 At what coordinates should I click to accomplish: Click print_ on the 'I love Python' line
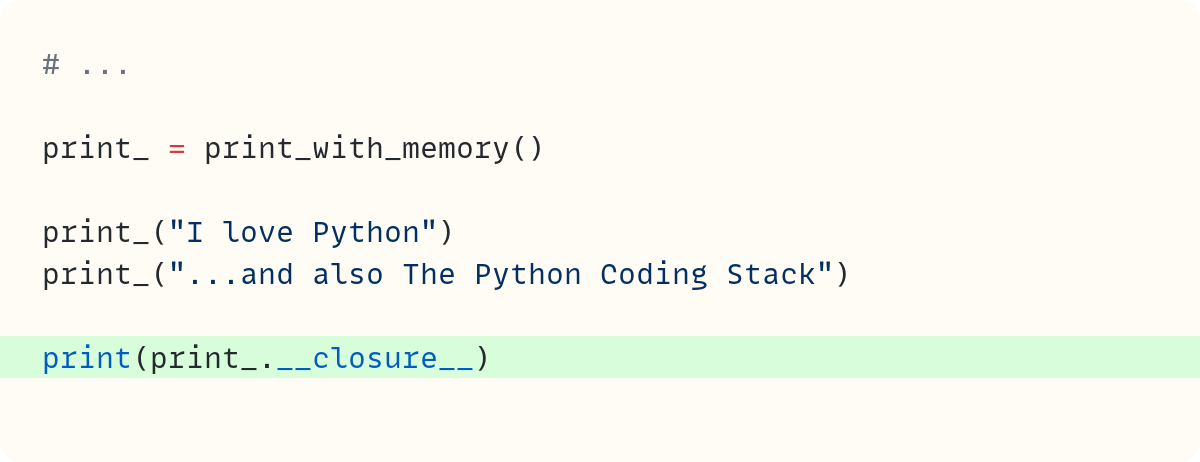point(96,233)
